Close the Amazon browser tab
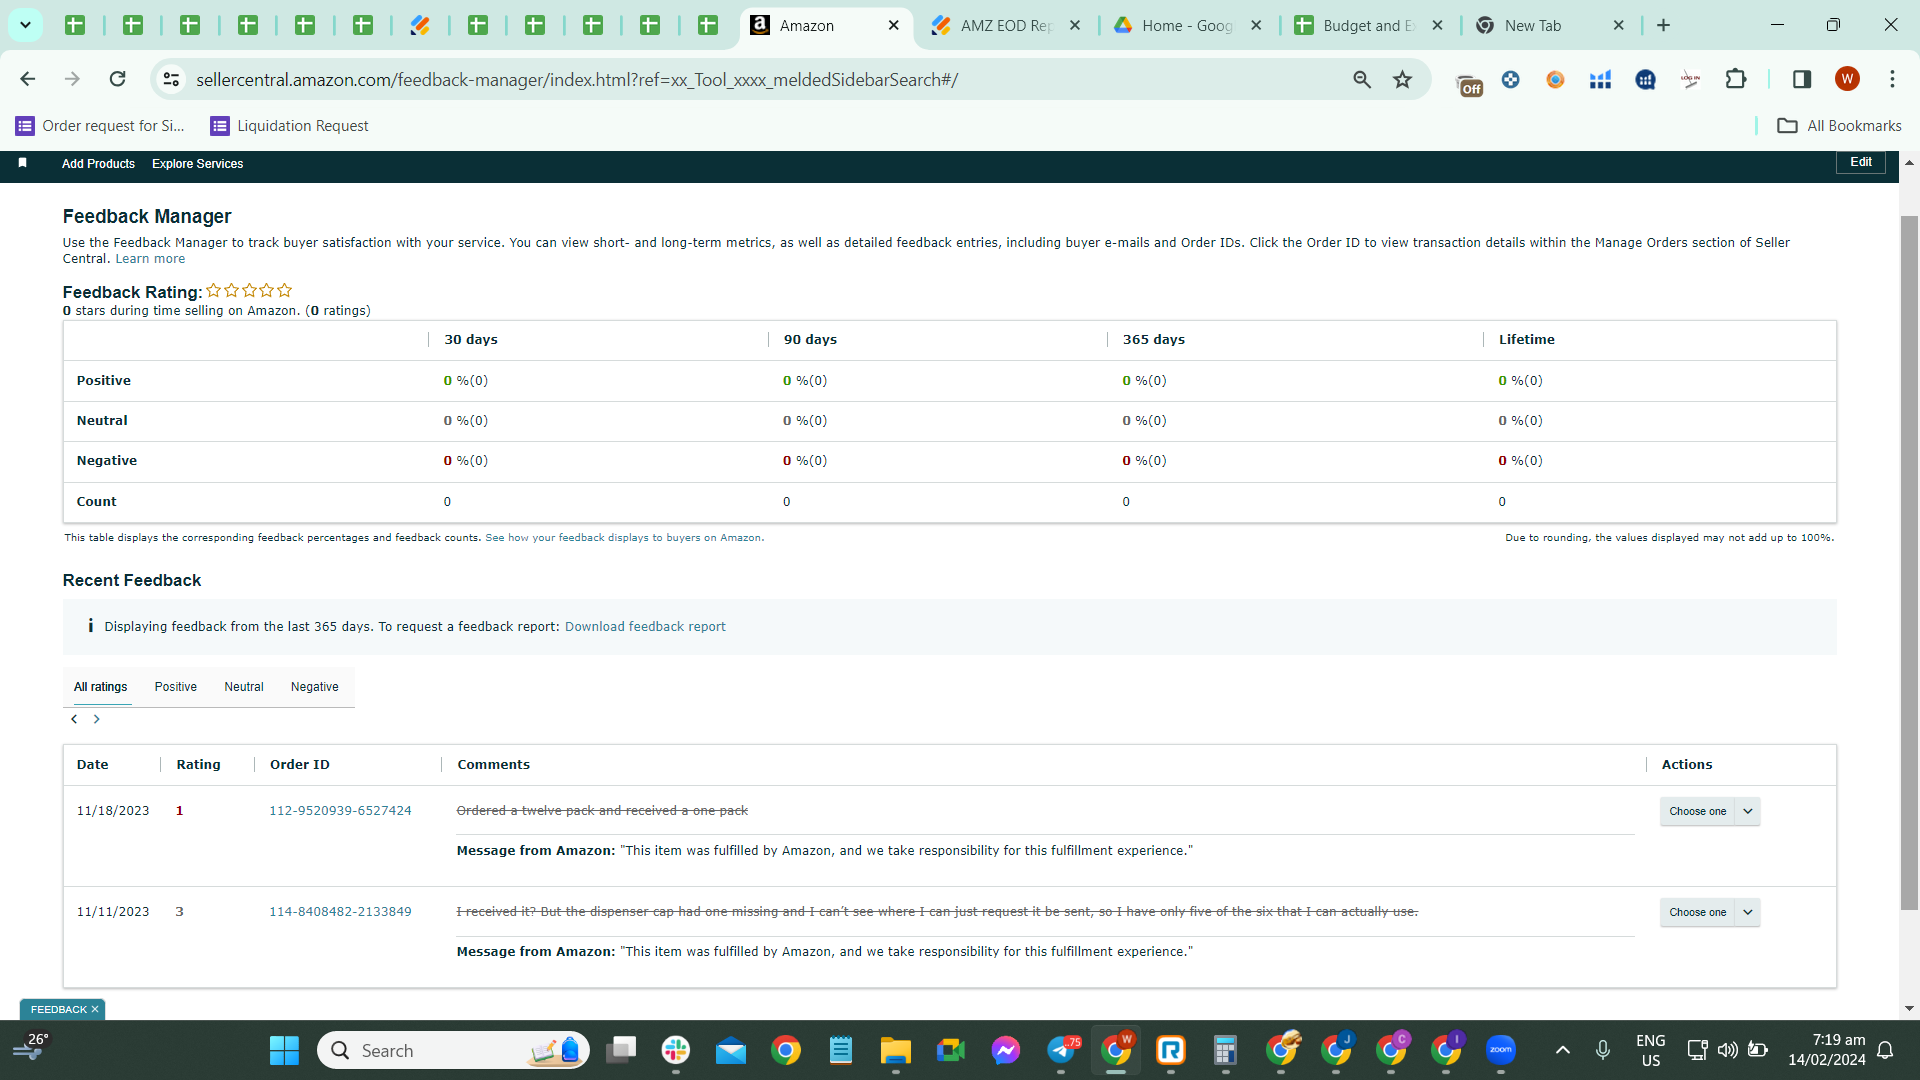 pyautogui.click(x=894, y=26)
